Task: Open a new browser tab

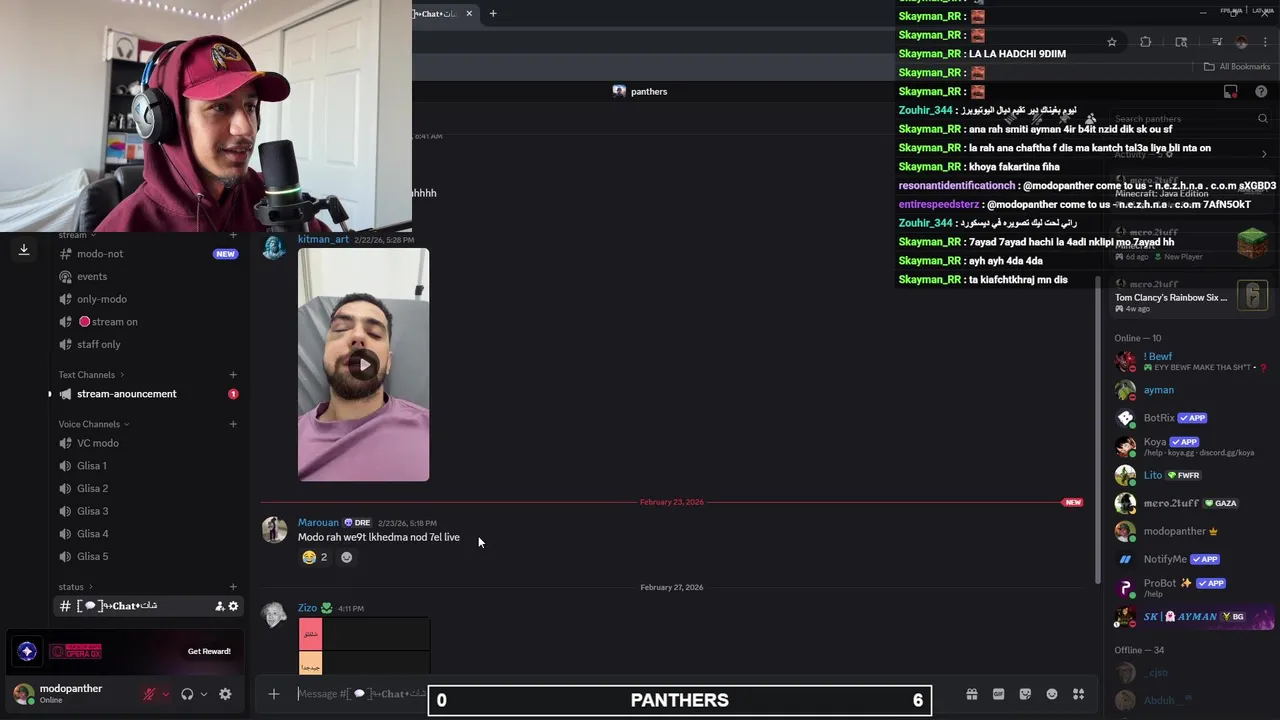Action: pyautogui.click(x=493, y=13)
